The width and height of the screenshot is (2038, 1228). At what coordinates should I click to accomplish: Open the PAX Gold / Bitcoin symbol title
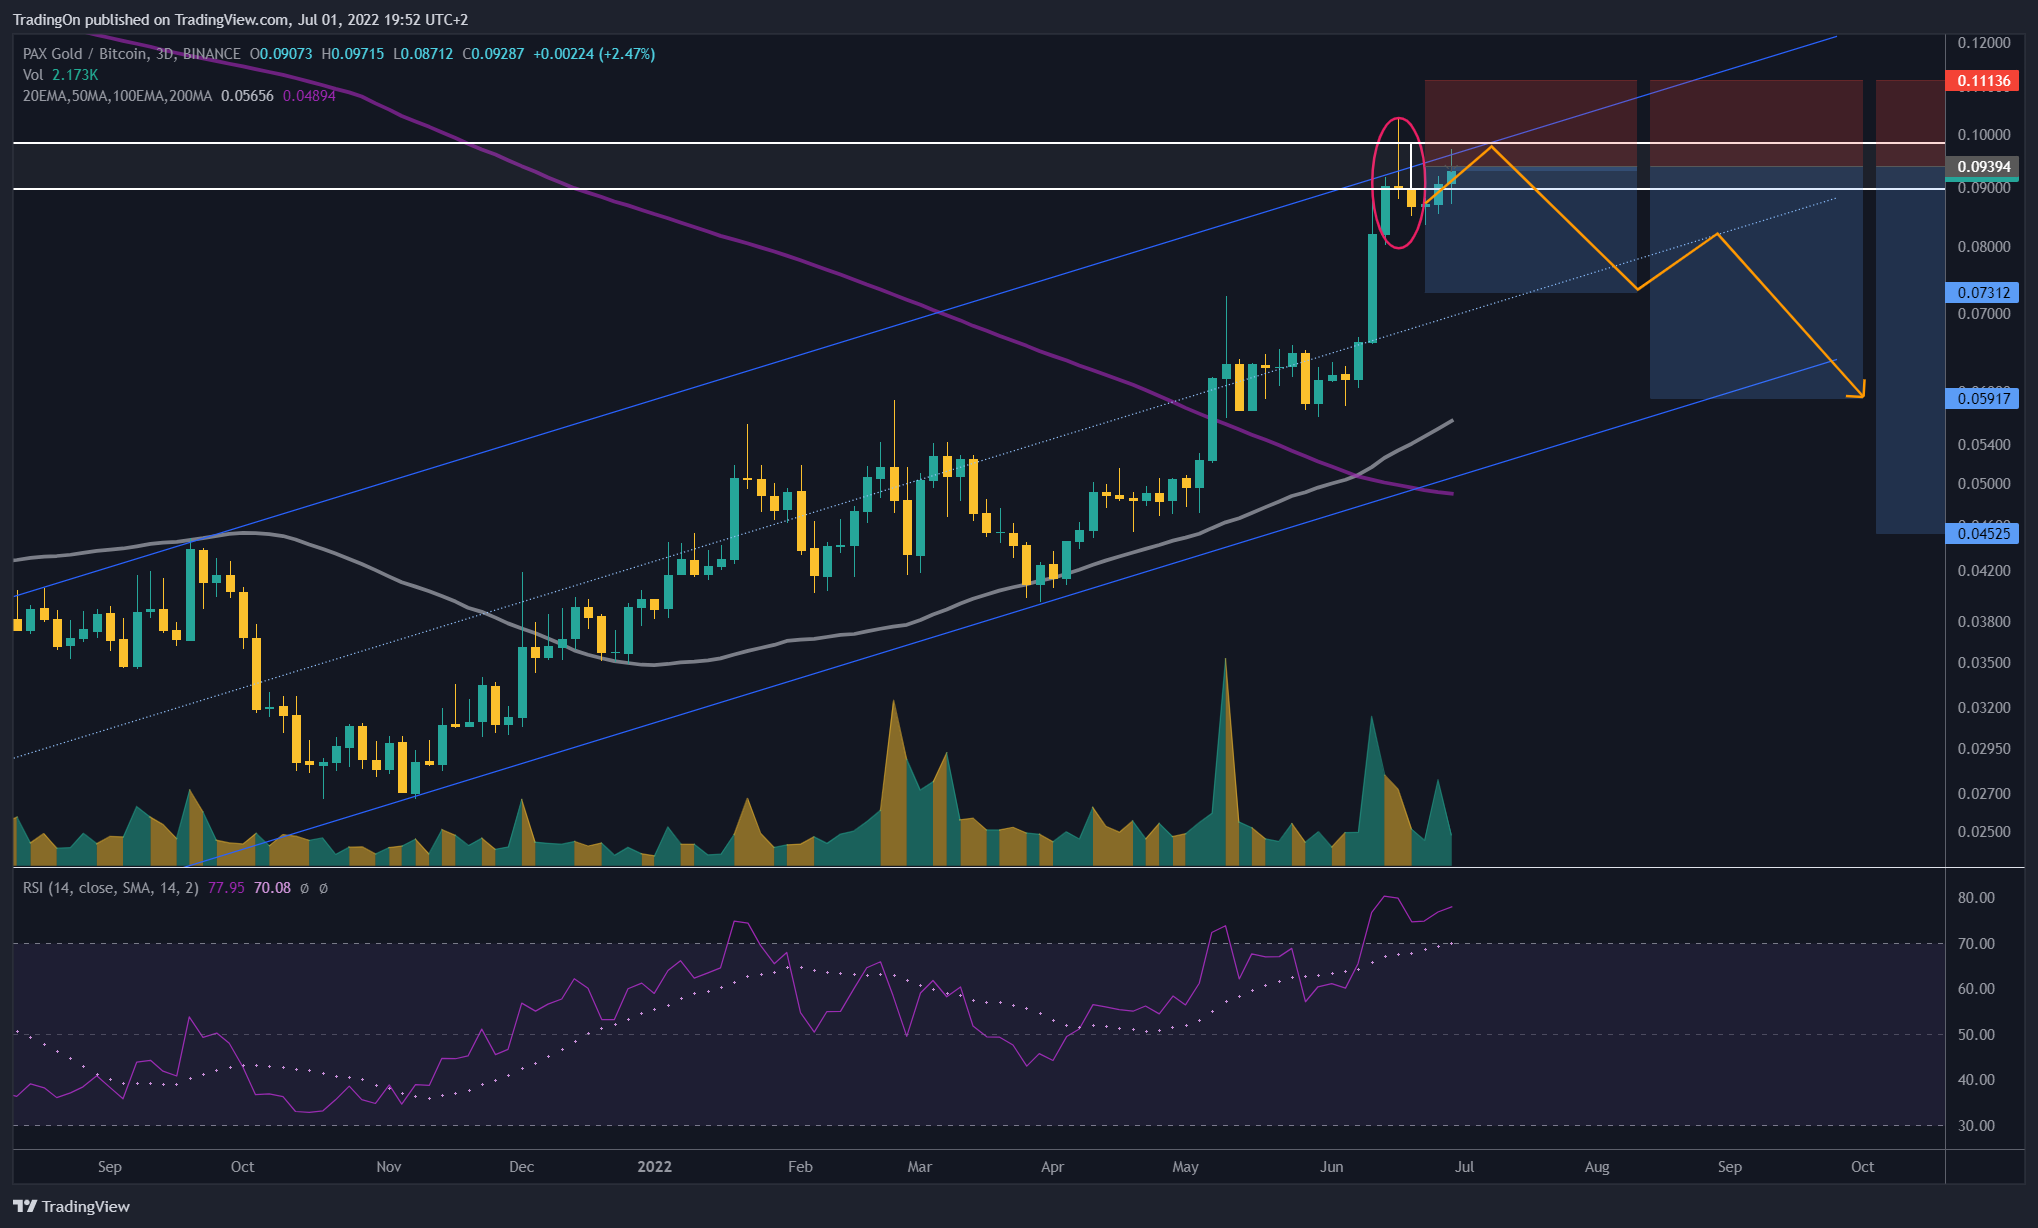[131, 54]
